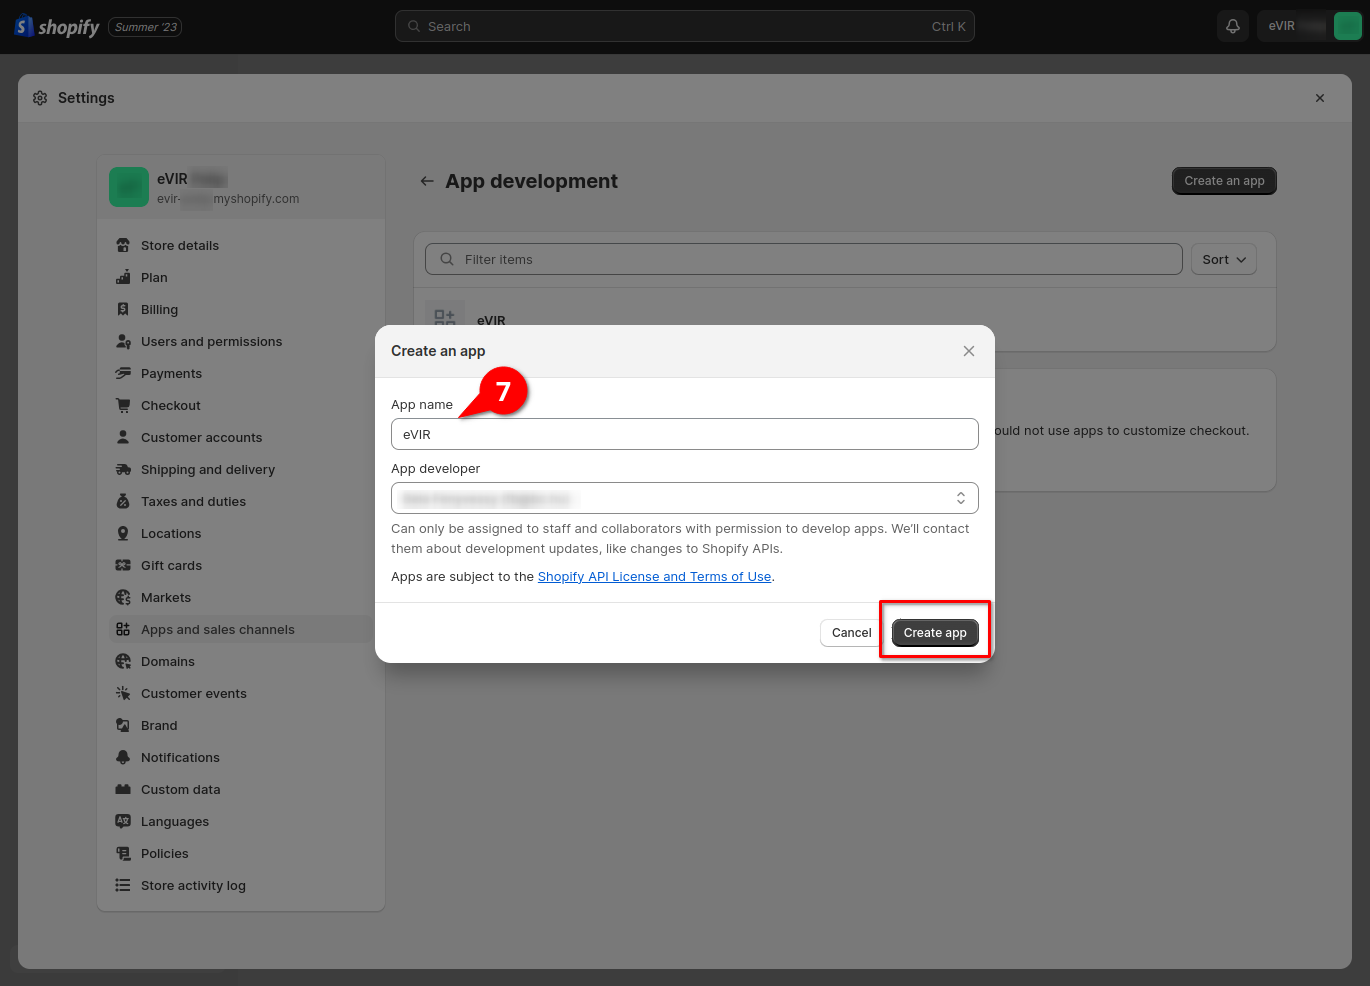Click the Store details storefront icon
1370x986 pixels.
[x=123, y=245]
